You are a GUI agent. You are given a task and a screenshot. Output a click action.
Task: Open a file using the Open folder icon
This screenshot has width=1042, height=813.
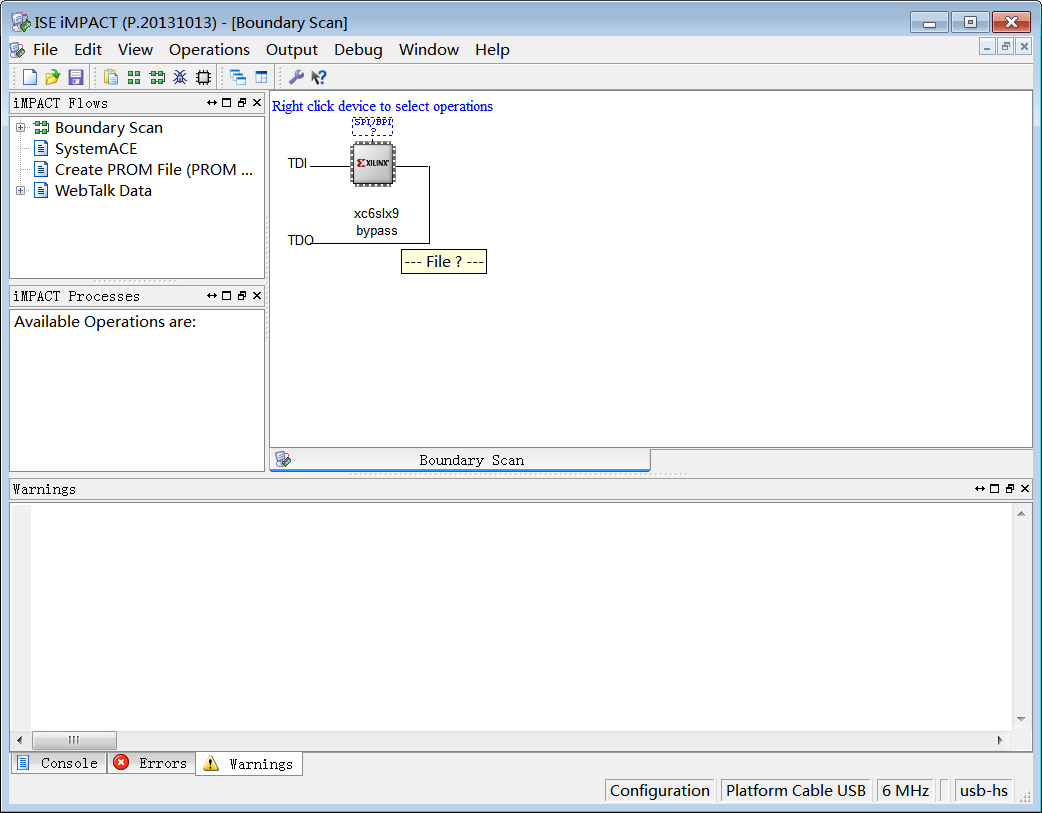(52, 76)
